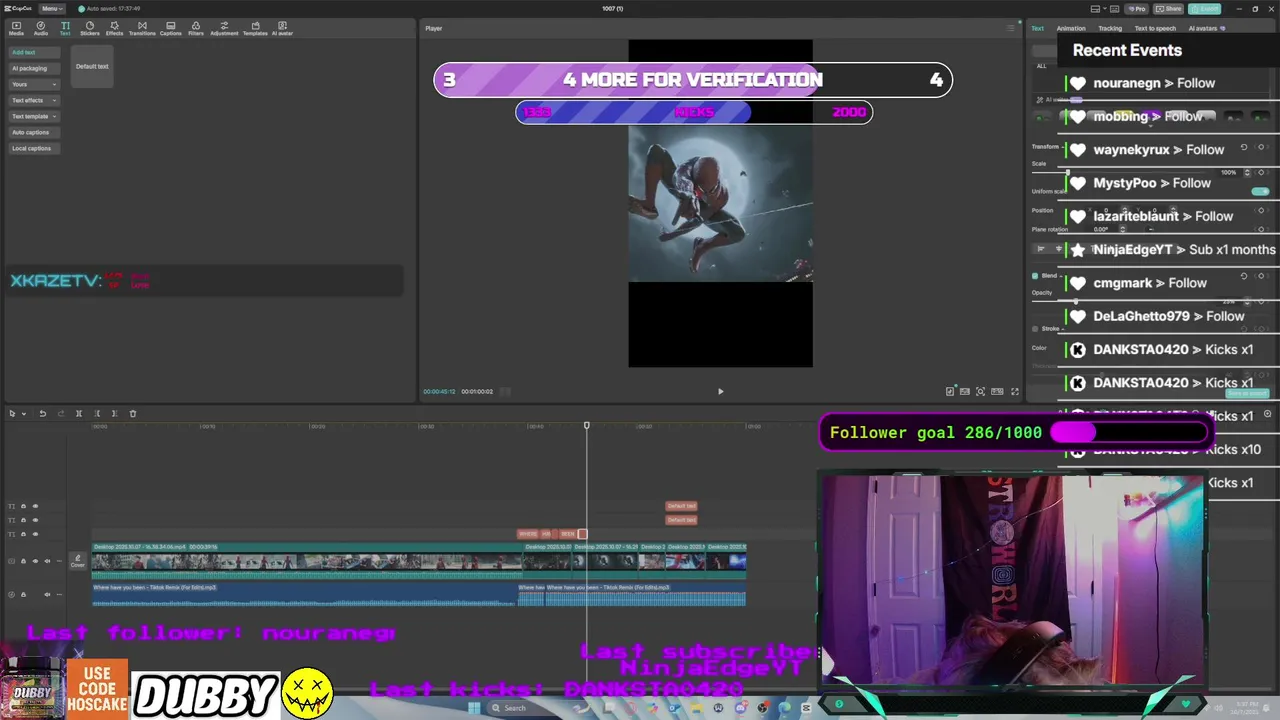Open the Adjustment panel tab
Screen dimensions: 1280x720
click(x=224, y=28)
